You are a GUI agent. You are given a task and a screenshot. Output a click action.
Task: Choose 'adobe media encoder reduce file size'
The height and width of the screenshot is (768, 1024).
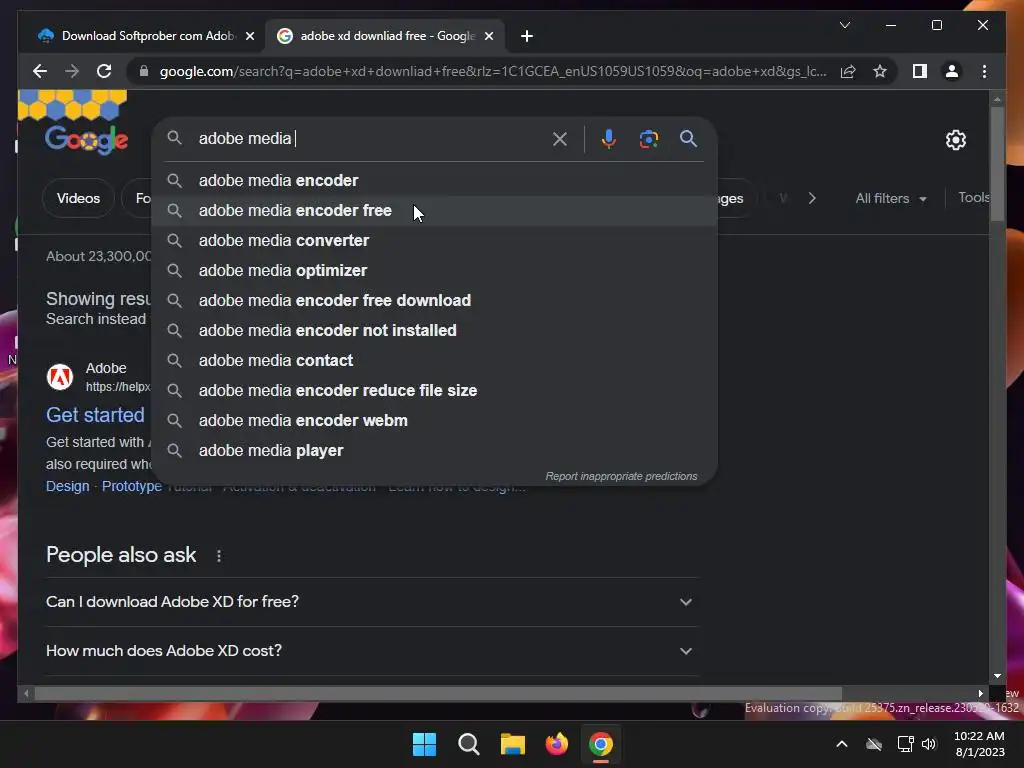pyautogui.click(x=434, y=391)
